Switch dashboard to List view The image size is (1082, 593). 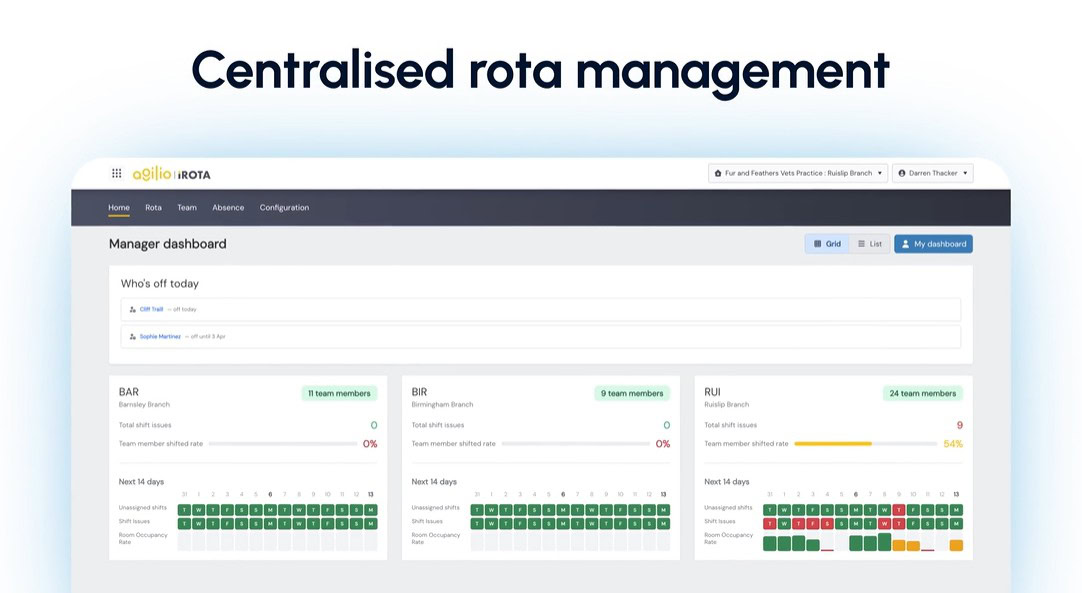(870, 244)
